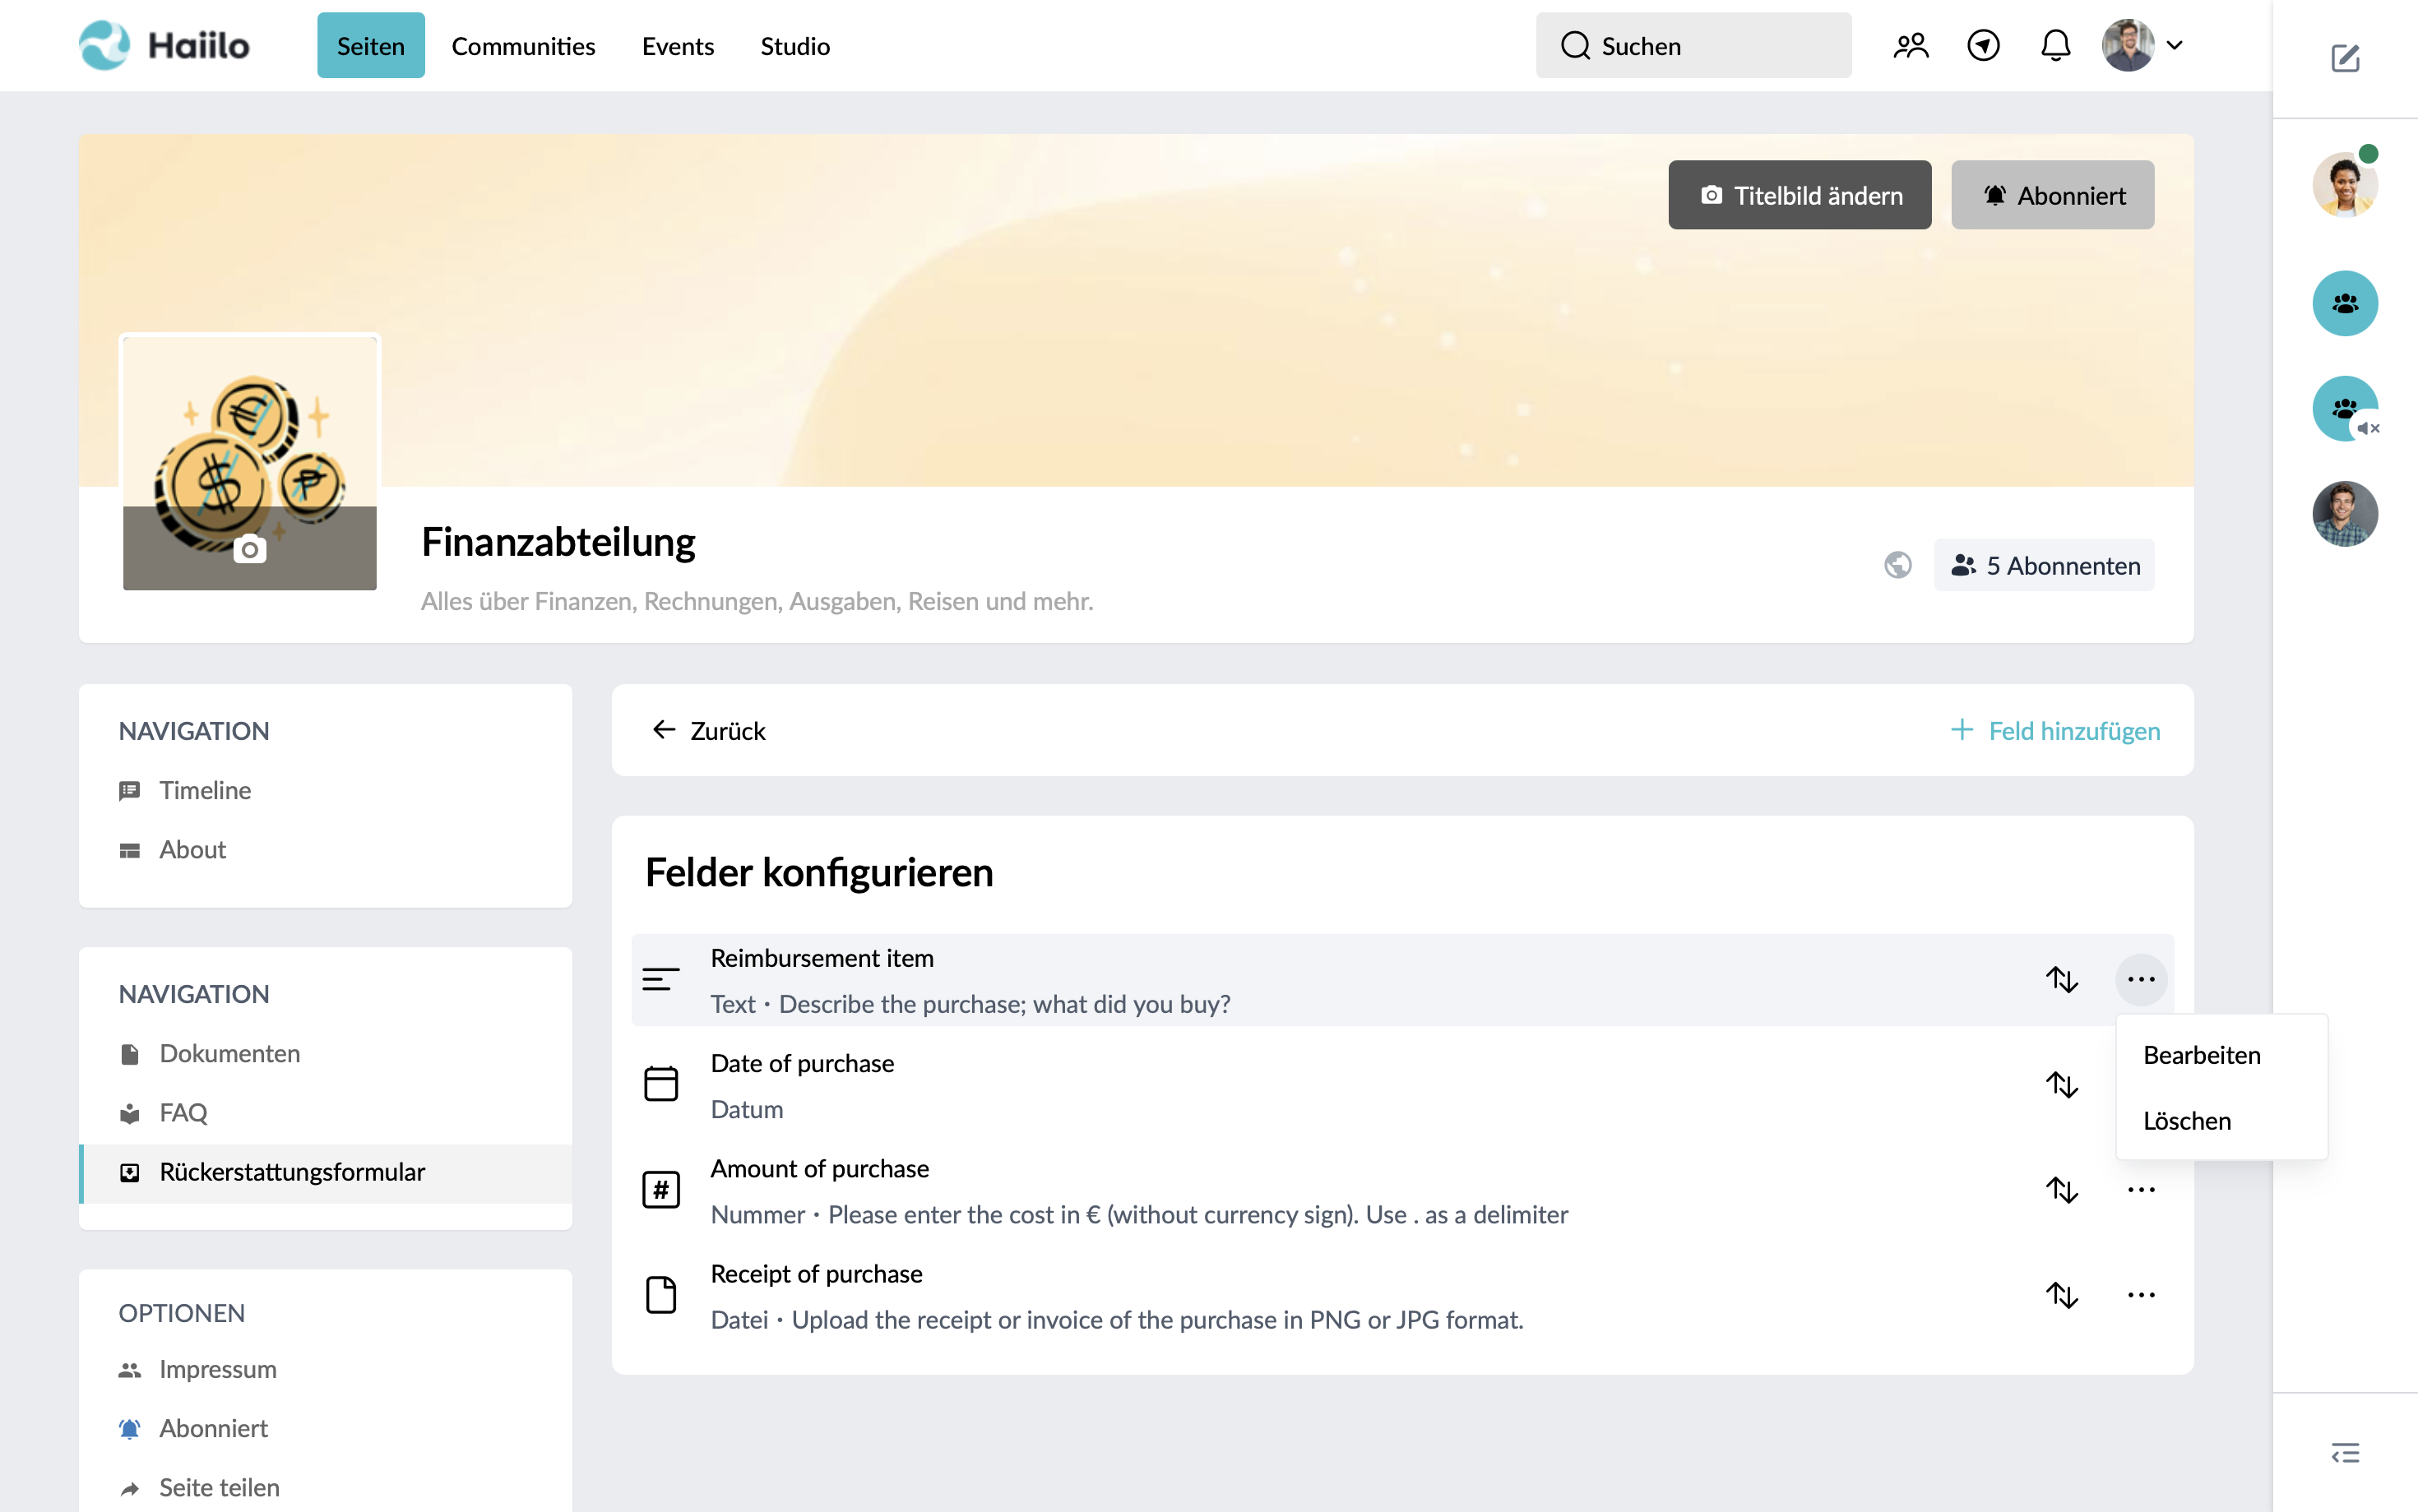Open user profile dropdown arrow
The width and height of the screenshot is (2418, 1512).
(x=2174, y=46)
